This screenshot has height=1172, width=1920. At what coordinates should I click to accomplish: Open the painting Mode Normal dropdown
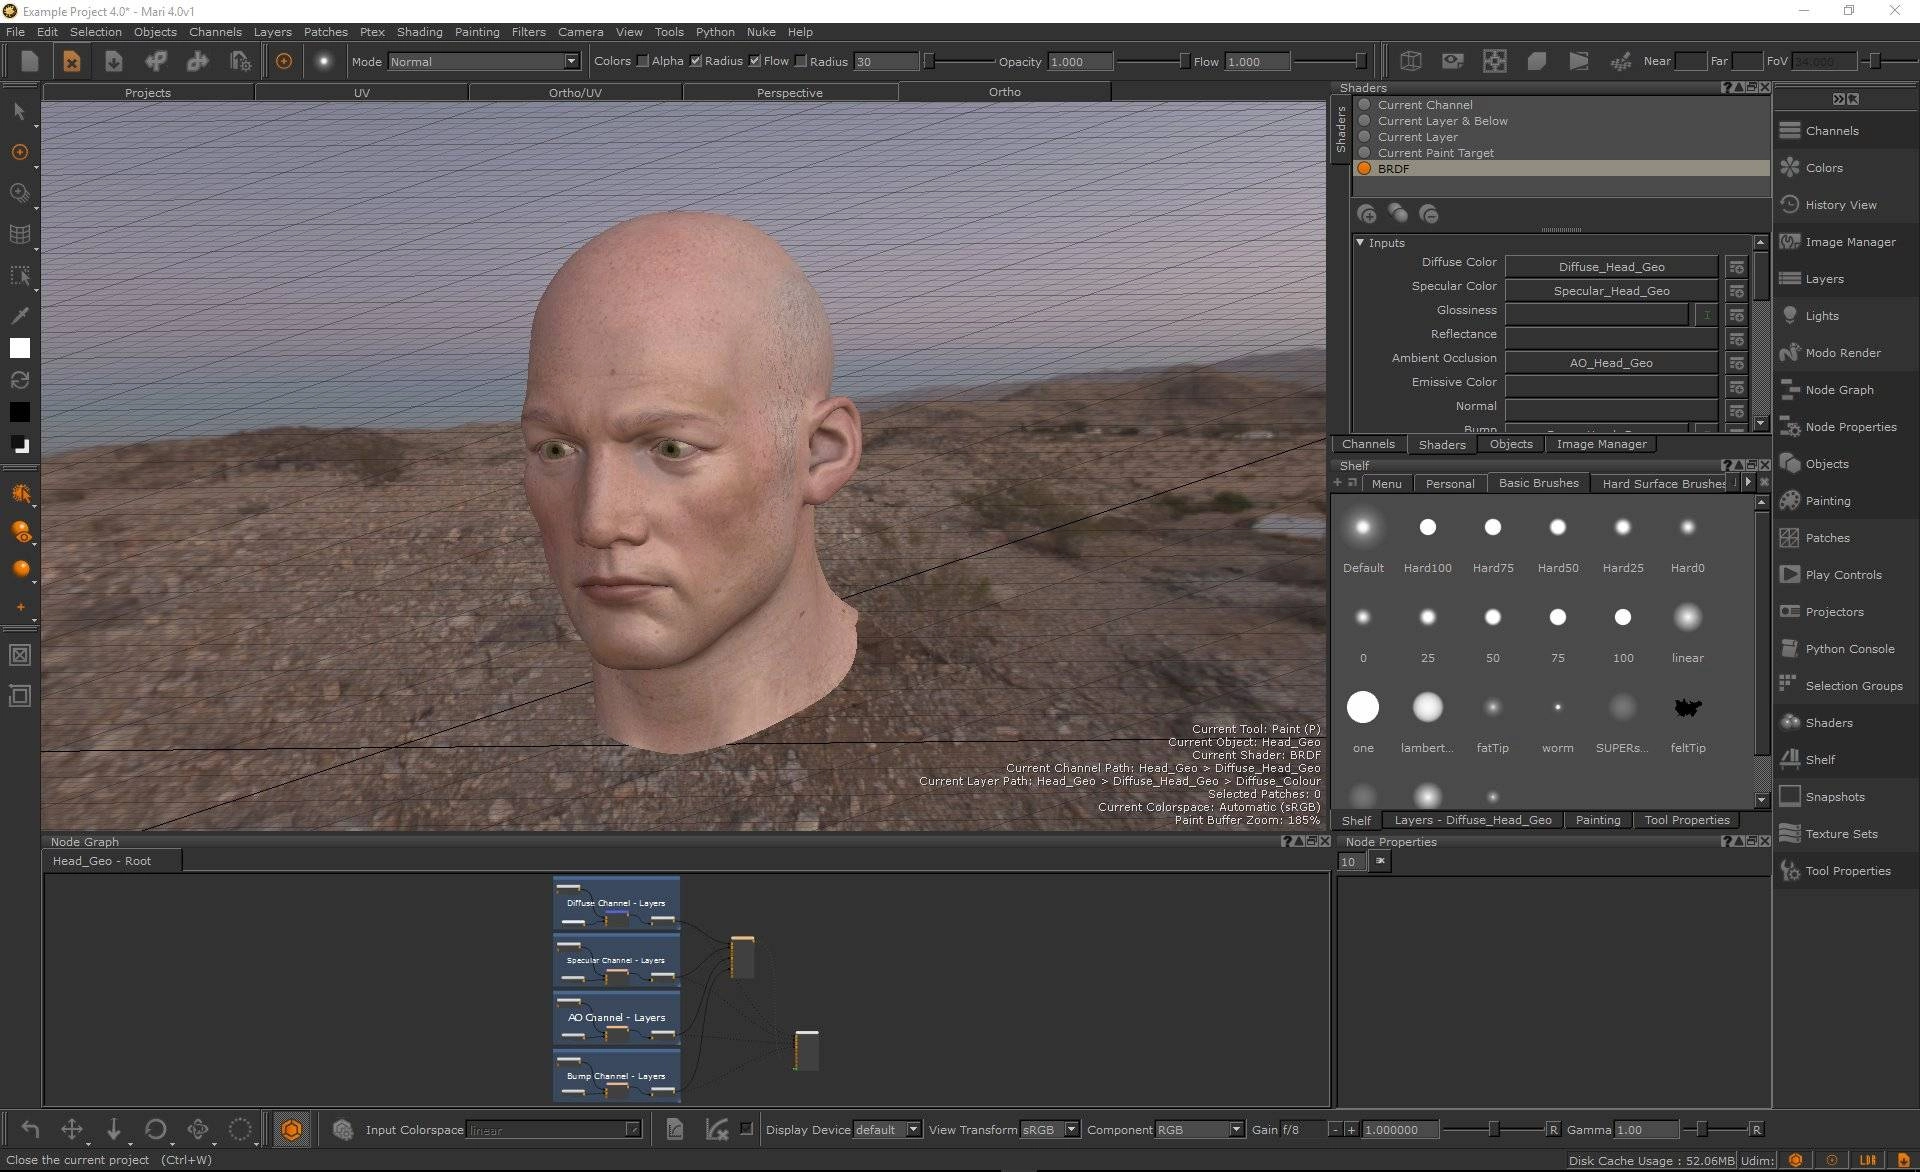tap(484, 62)
